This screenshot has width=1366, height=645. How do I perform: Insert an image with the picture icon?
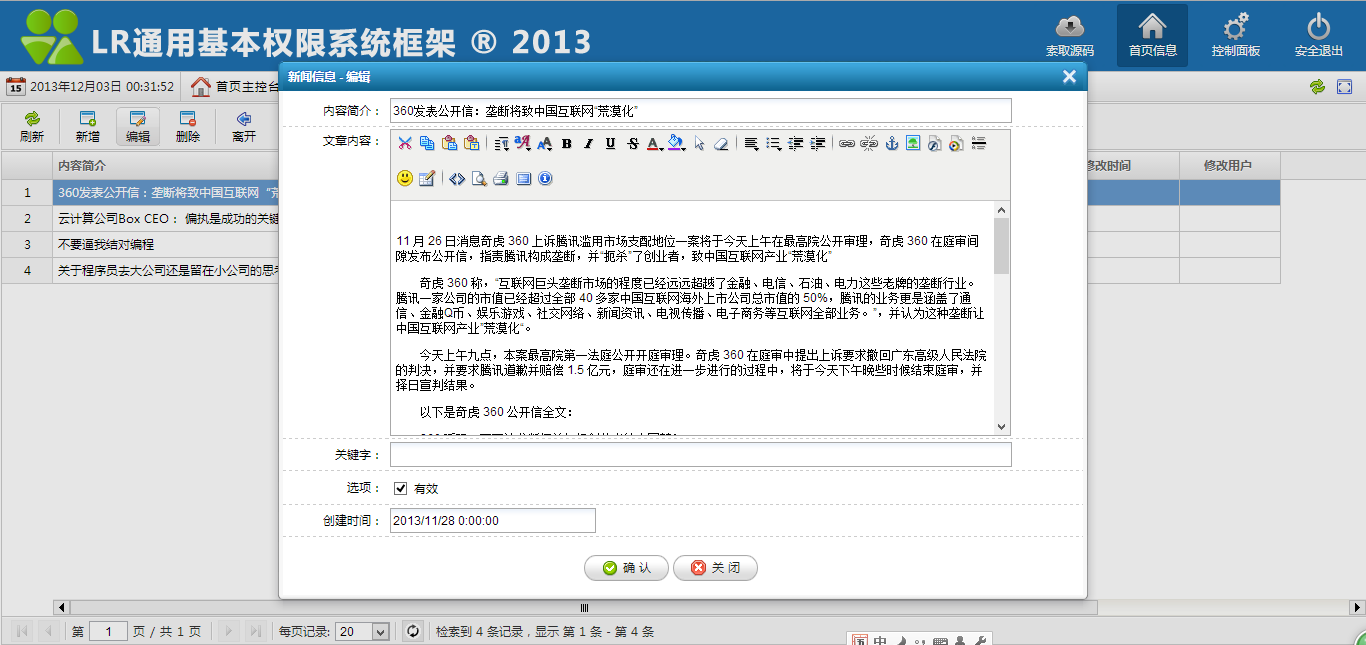pos(913,143)
